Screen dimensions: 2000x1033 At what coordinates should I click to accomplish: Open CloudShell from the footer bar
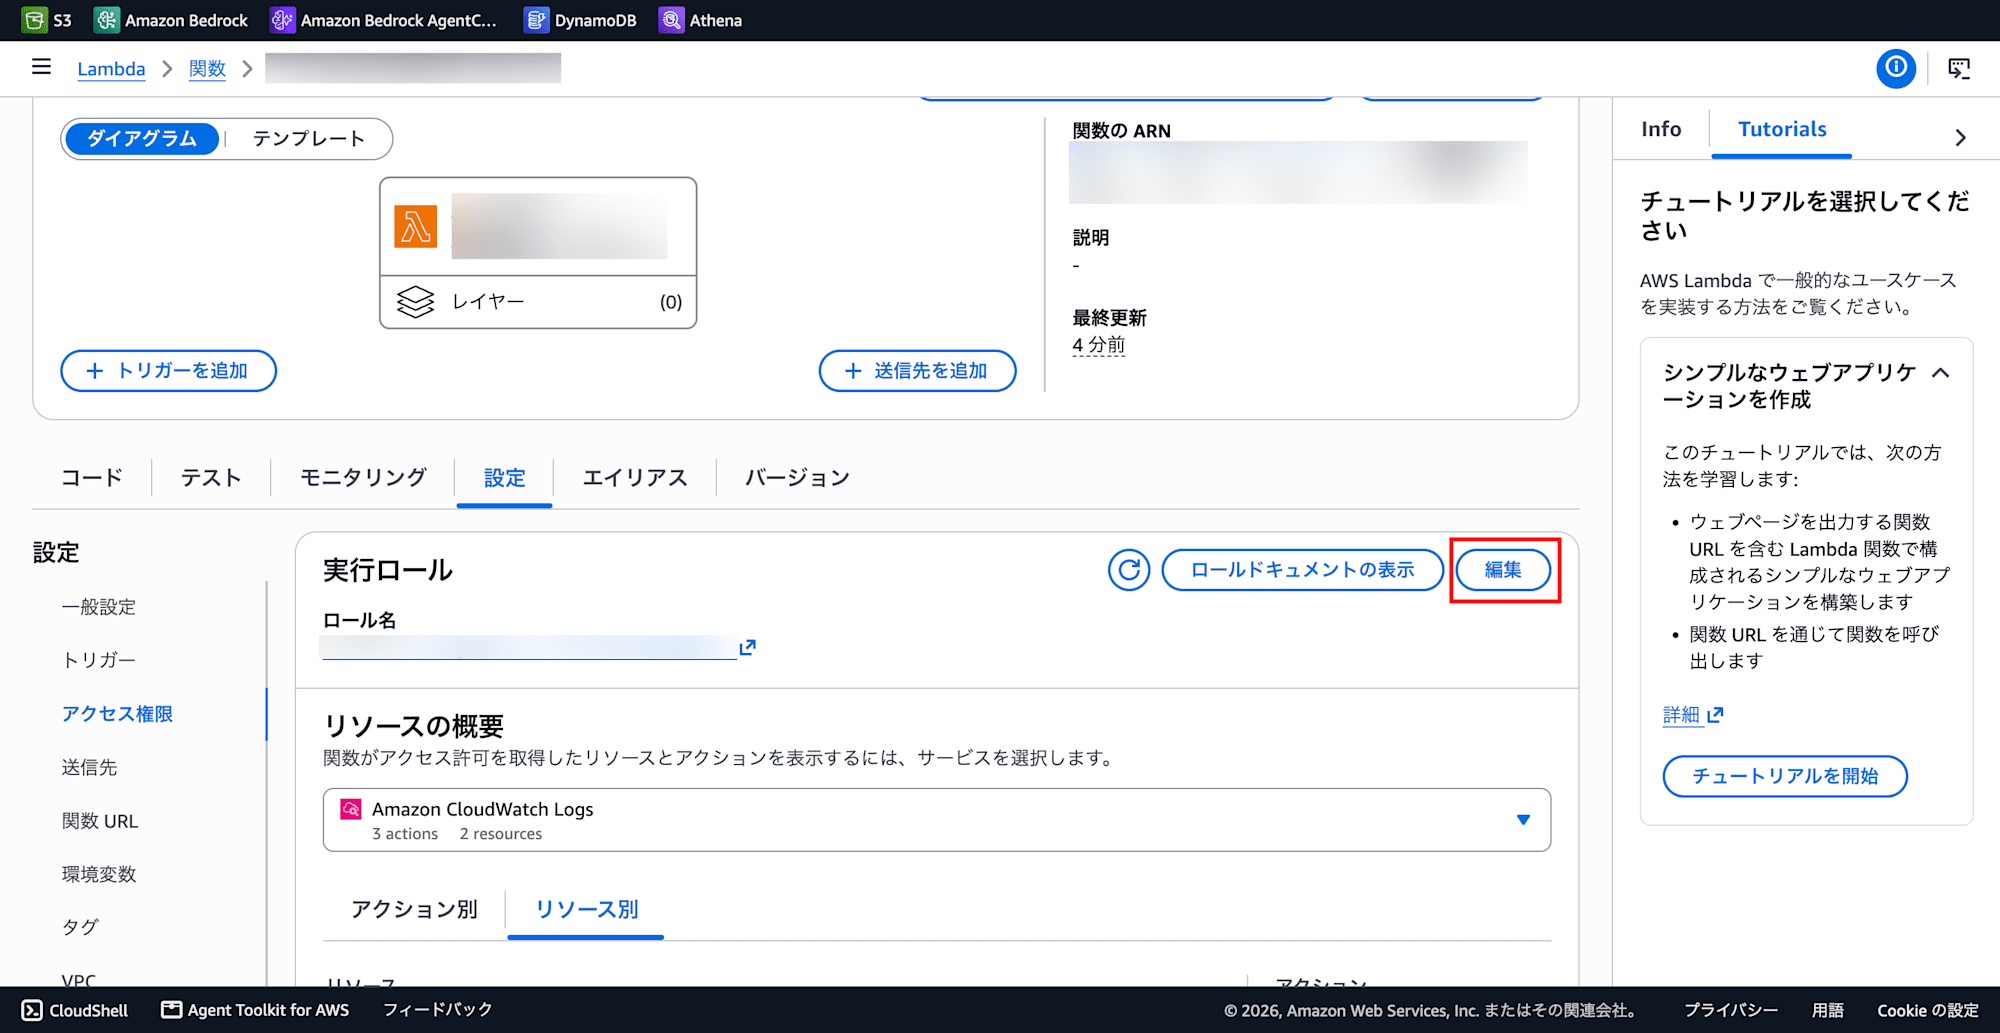pyautogui.click(x=75, y=1010)
